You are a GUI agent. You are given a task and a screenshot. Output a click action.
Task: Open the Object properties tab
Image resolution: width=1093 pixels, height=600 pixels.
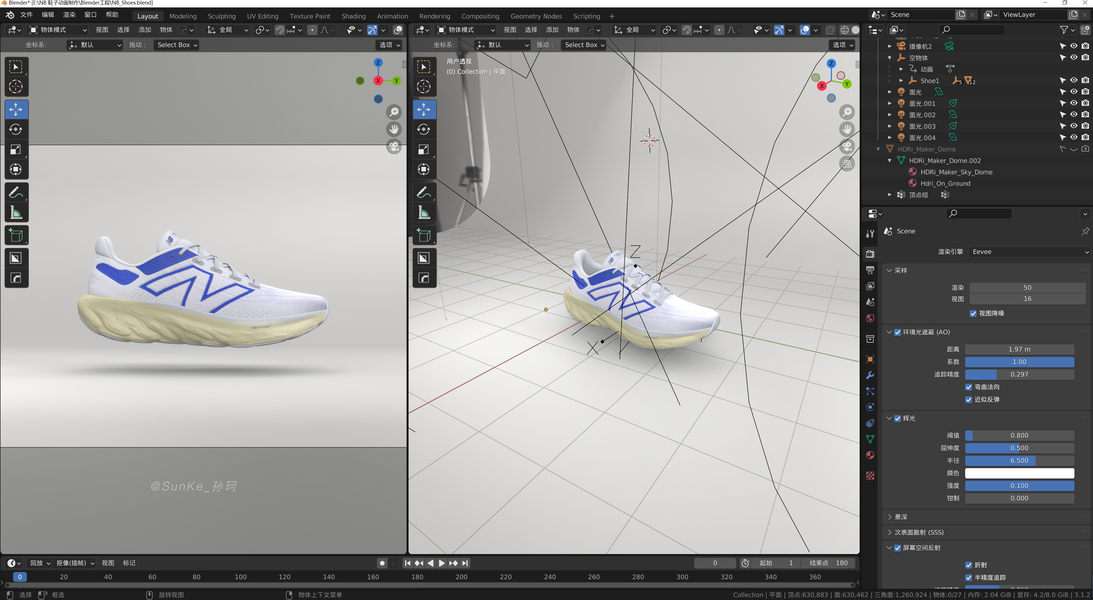870,360
